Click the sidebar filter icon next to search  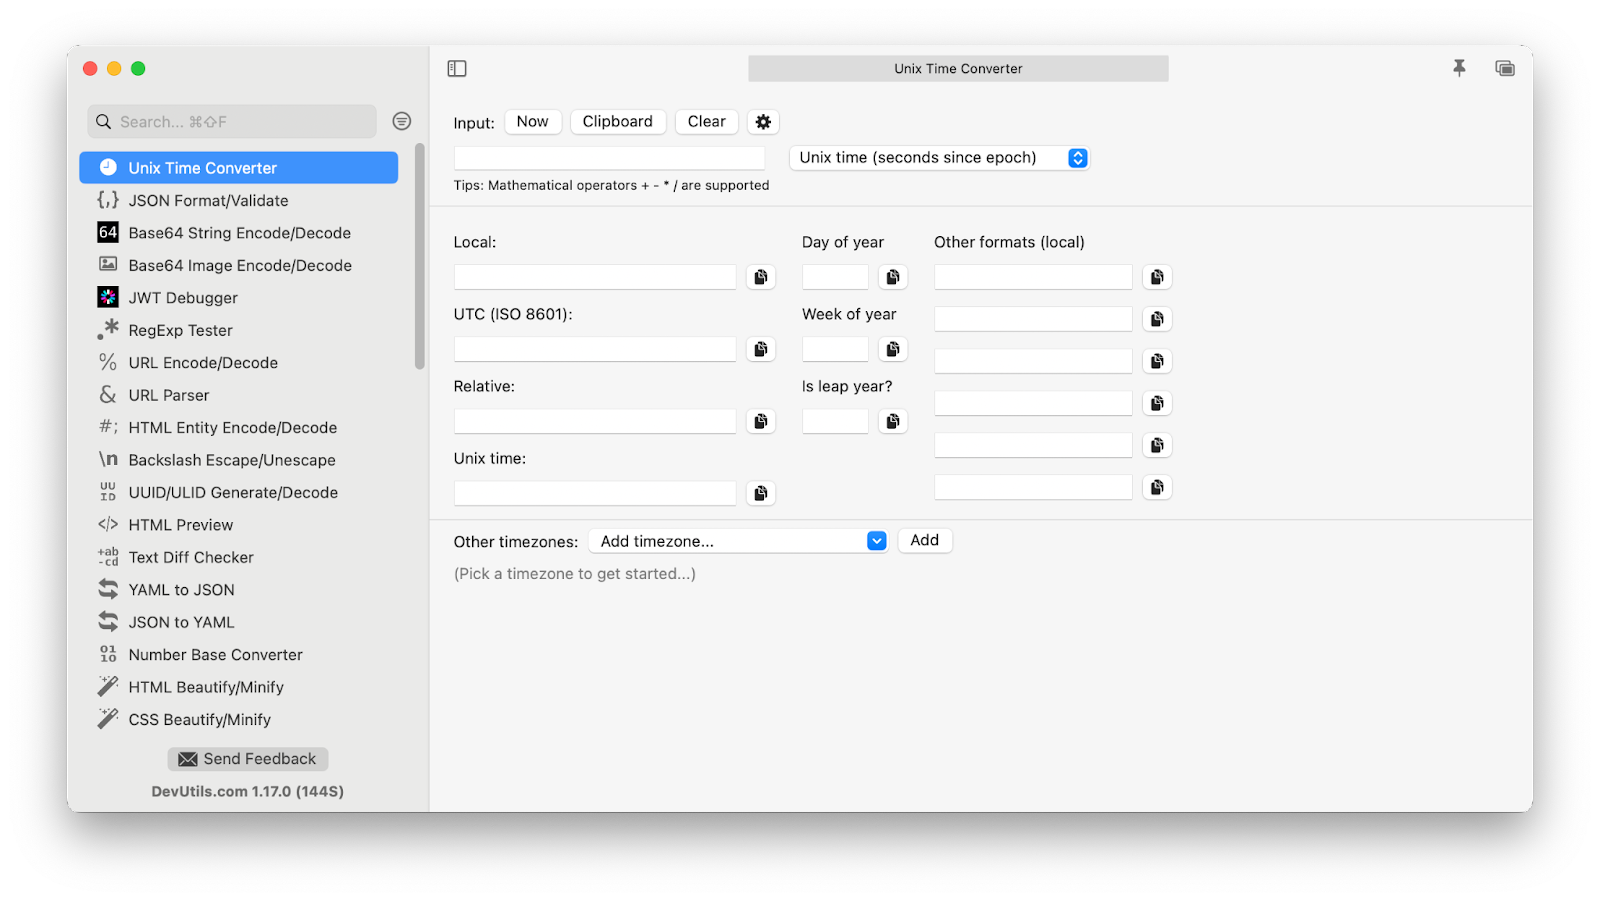[402, 121]
